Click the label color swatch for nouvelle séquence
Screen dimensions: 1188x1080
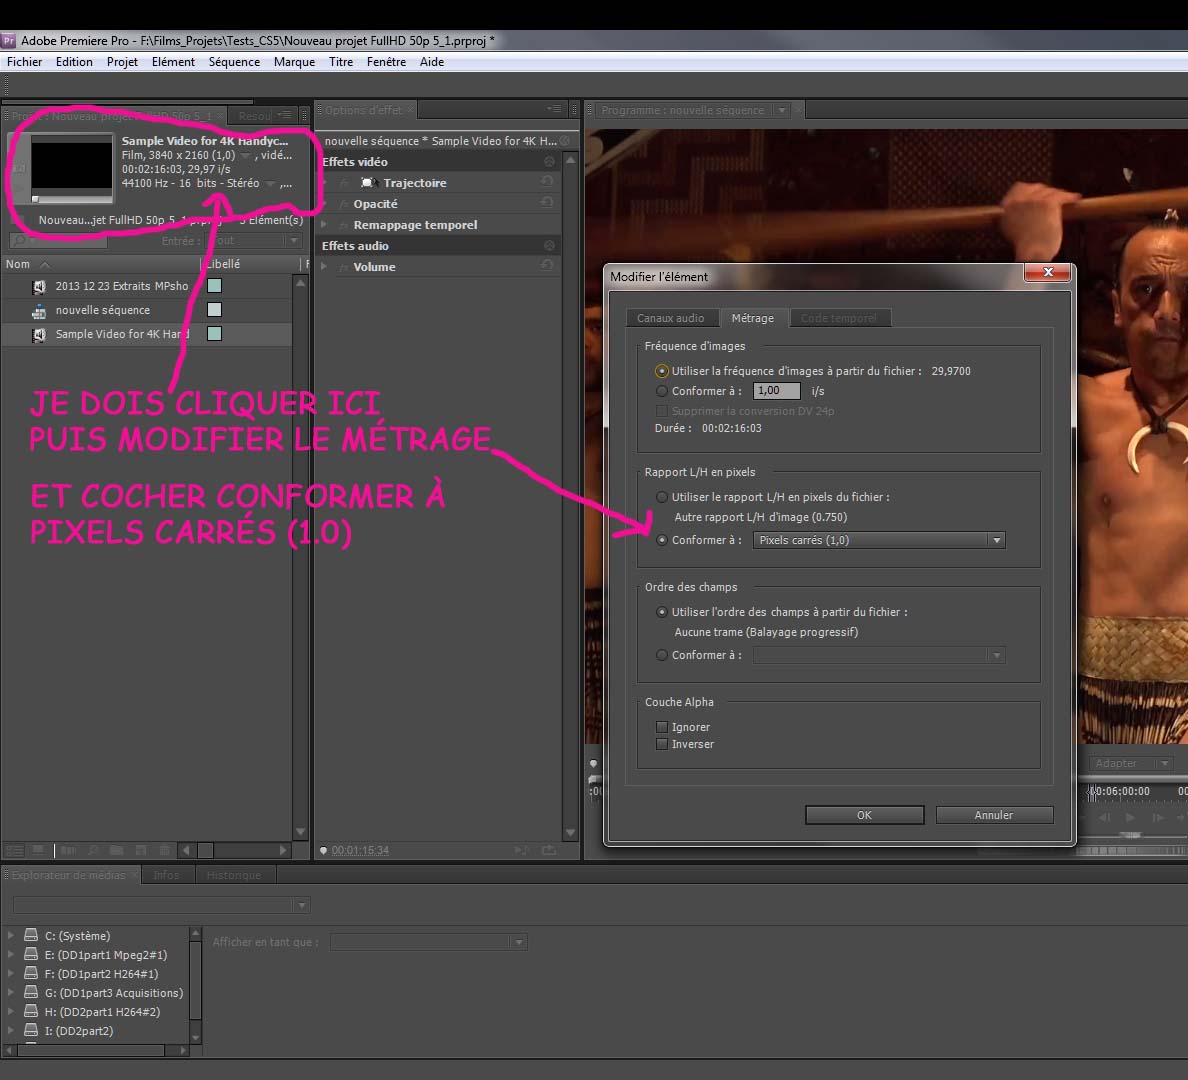[214, 310]
